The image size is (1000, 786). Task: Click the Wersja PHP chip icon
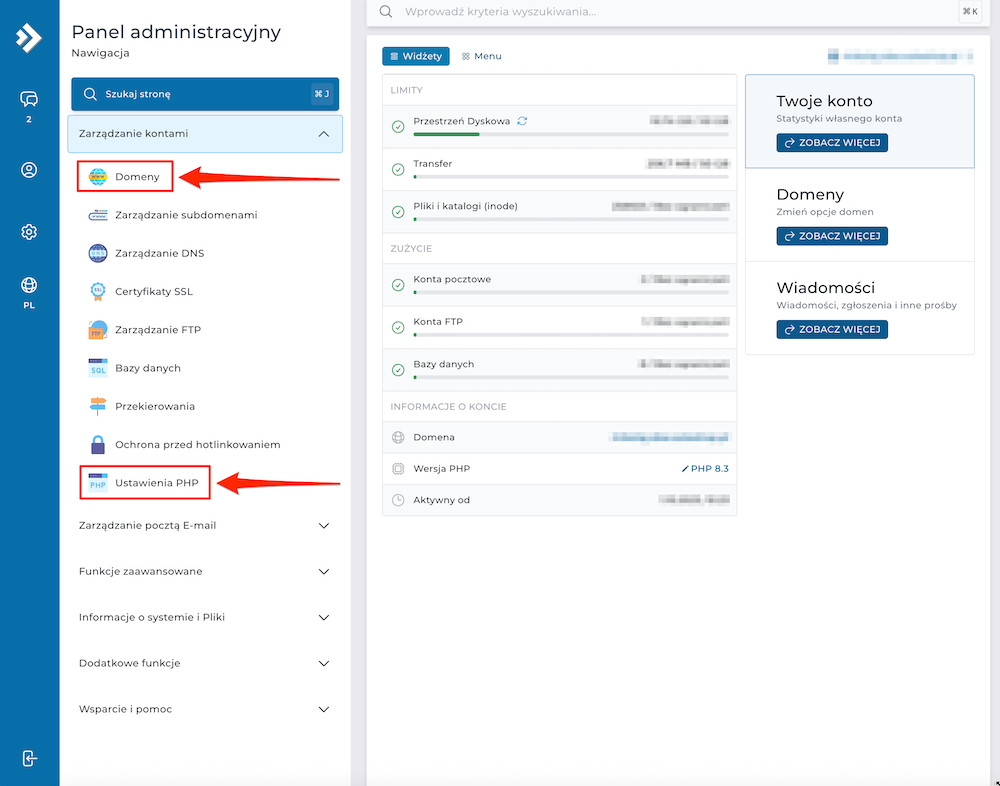point(398,469)
